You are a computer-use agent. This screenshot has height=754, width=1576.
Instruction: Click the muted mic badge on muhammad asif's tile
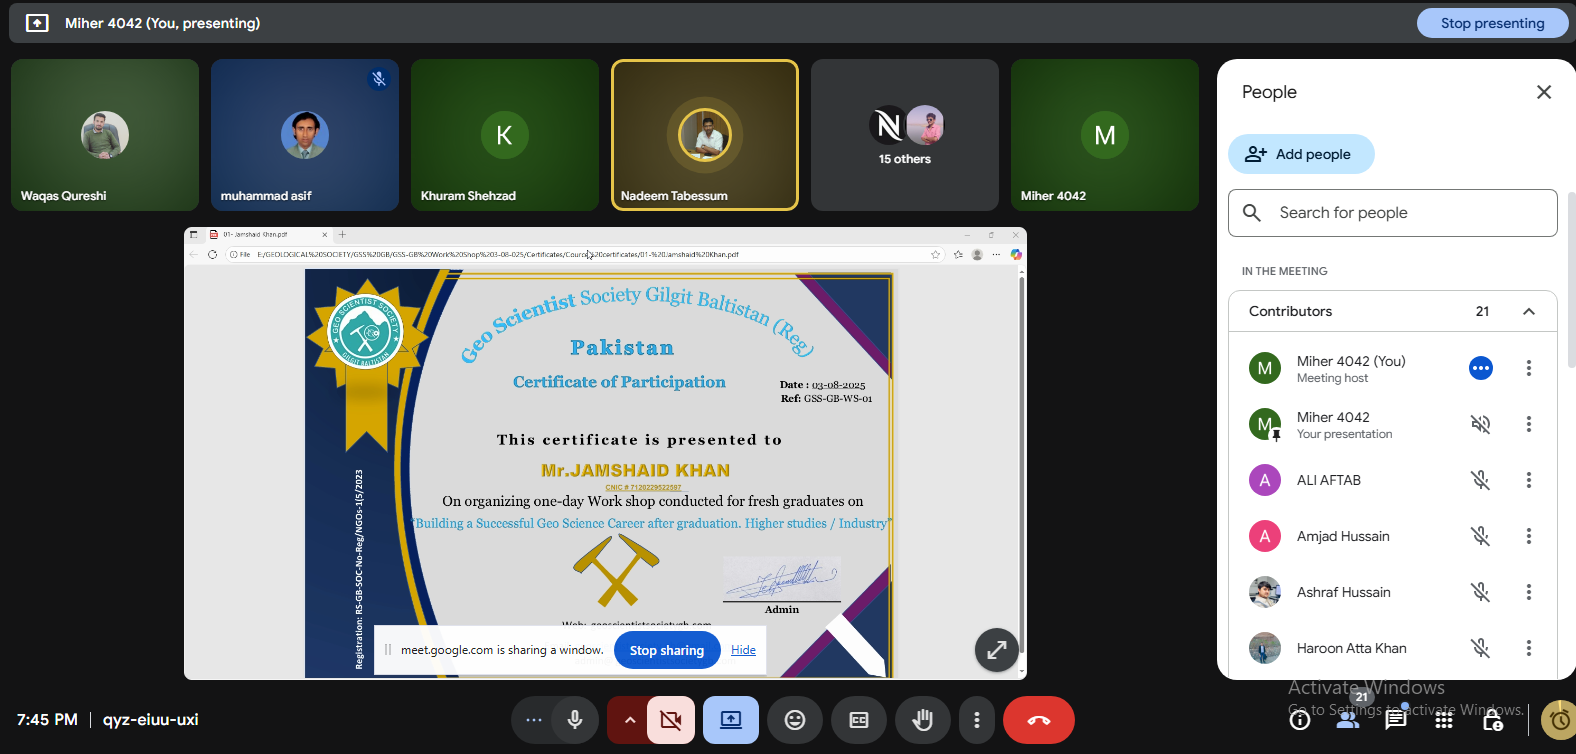379,78
